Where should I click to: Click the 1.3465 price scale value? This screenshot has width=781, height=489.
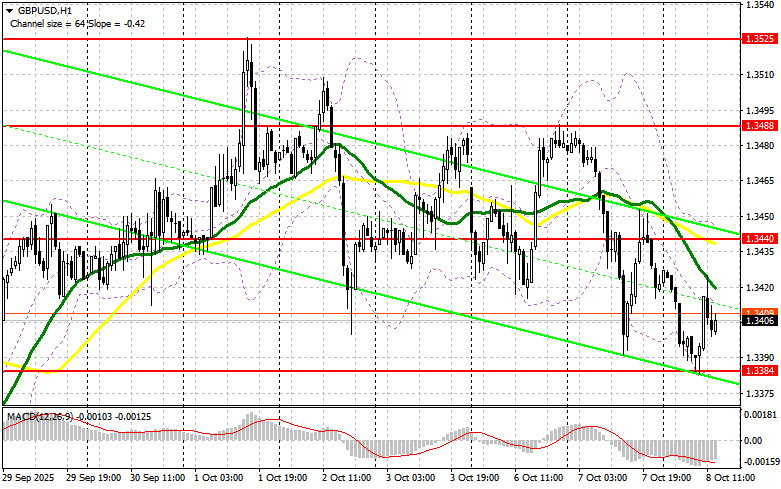(x=760, y=181)
